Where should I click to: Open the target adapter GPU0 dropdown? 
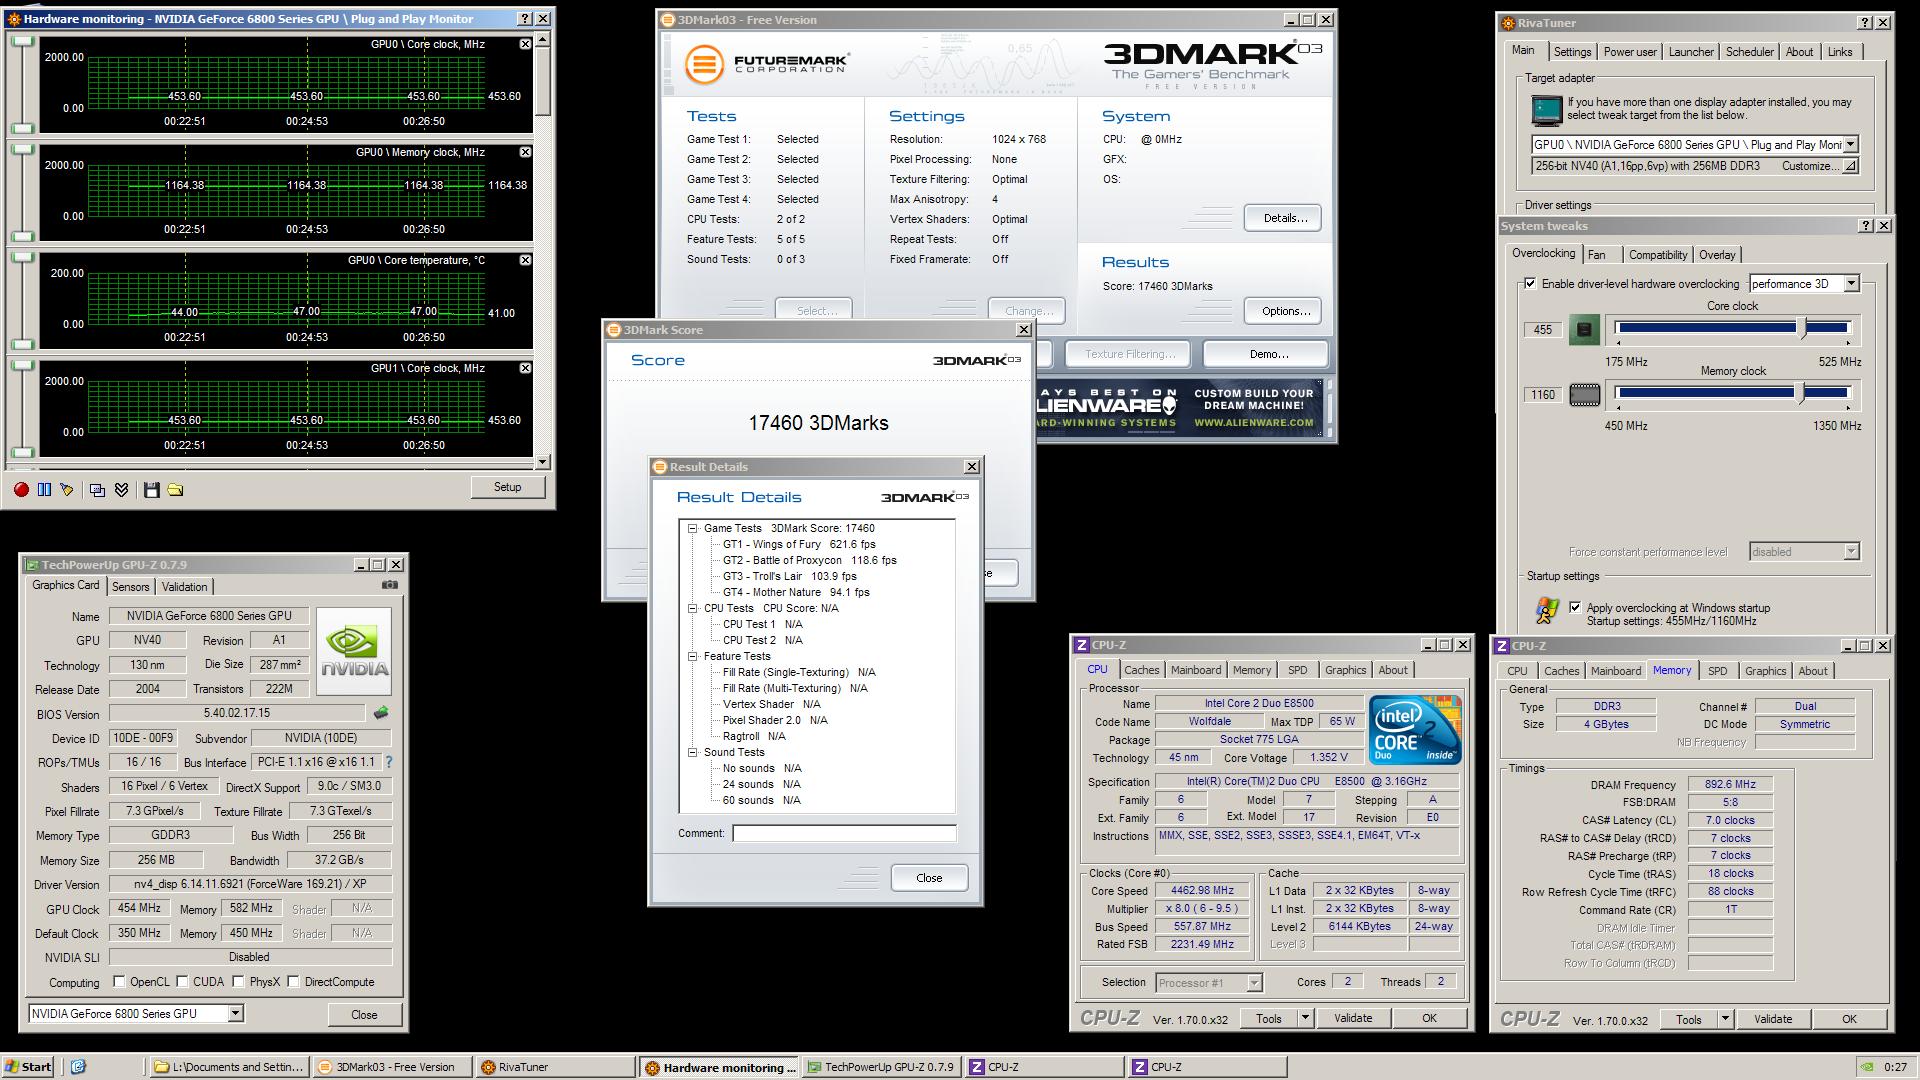tap(1850, 144)
